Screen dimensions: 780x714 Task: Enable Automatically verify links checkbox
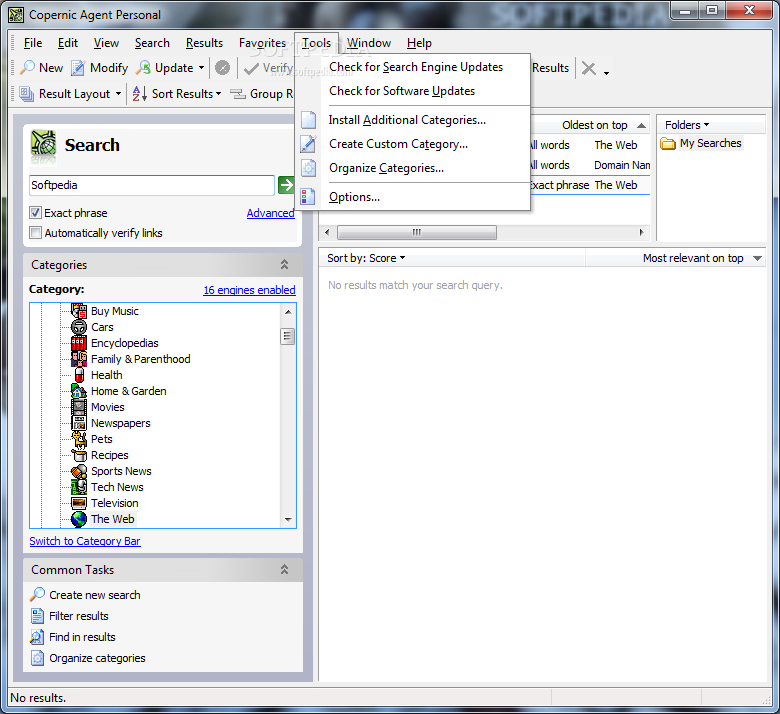35,233
